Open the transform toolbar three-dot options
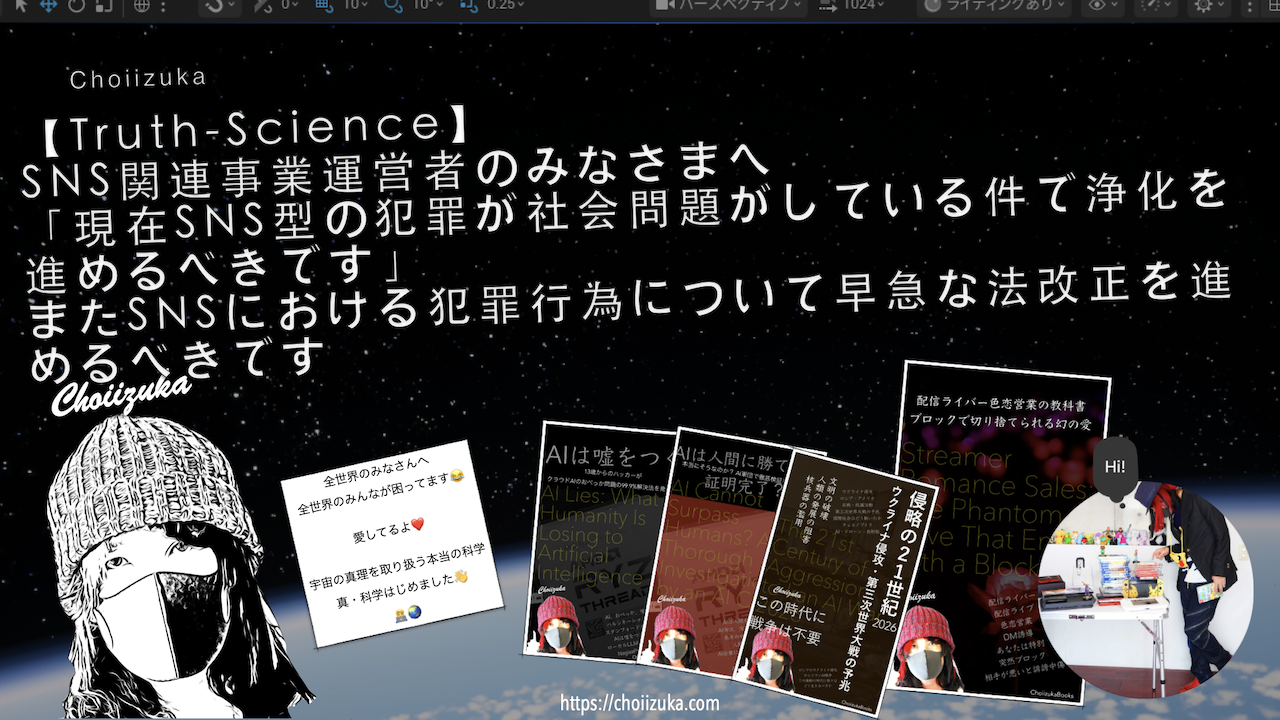Image resolution: width=1280 pixels, height=720 pixels. 165,5
